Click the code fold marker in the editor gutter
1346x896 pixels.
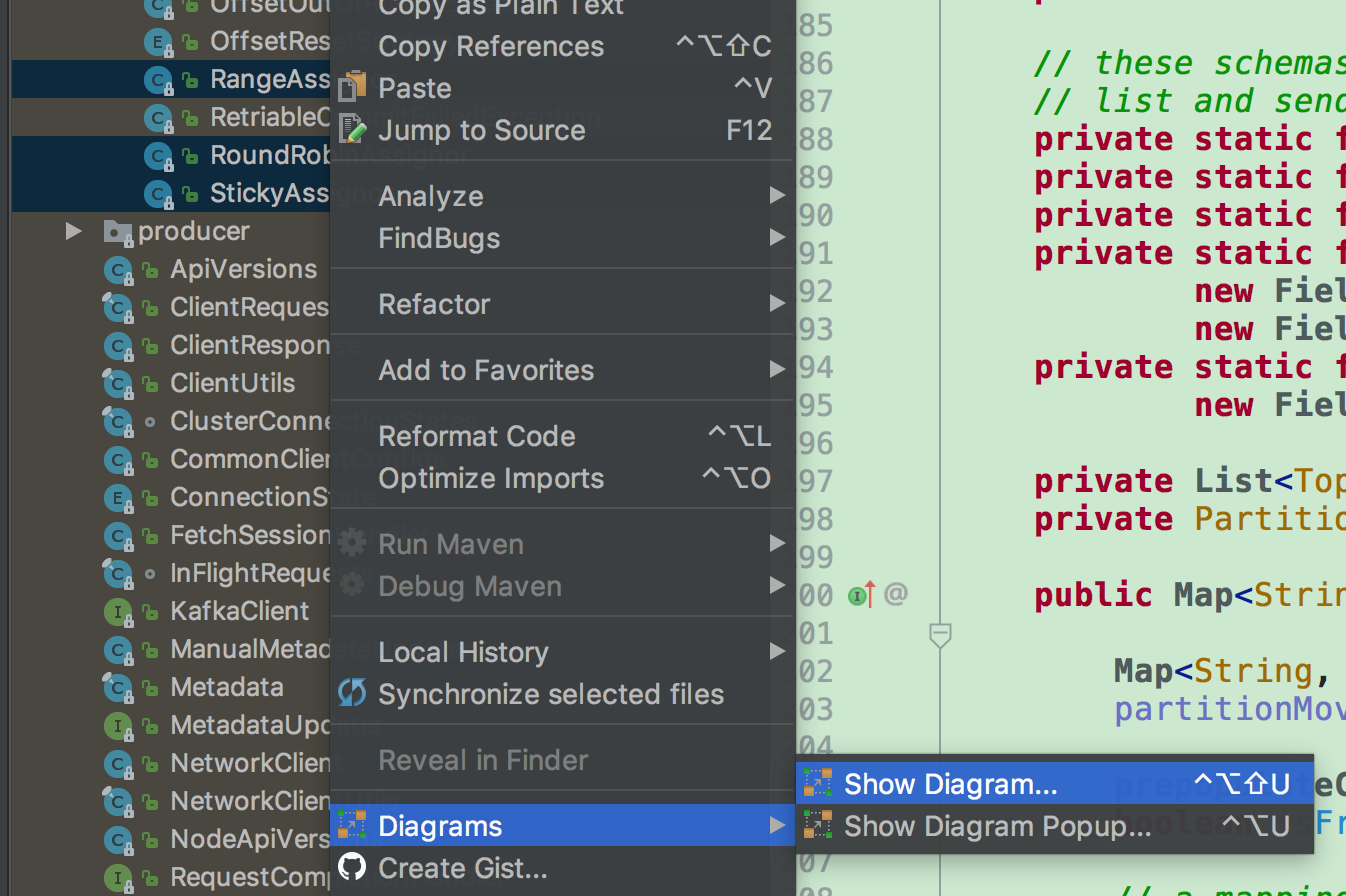coord(940,635)
